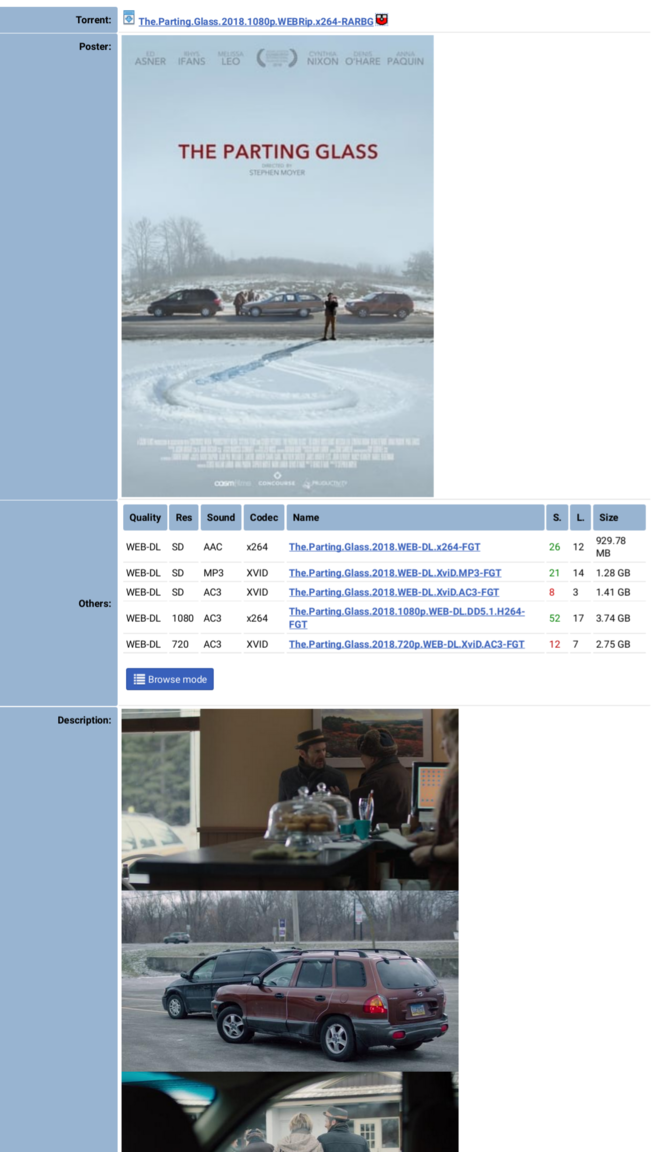Viewport: 667px width, 1152px height.
Task: Sort by leechers L. column header
Action: point(580,517)
